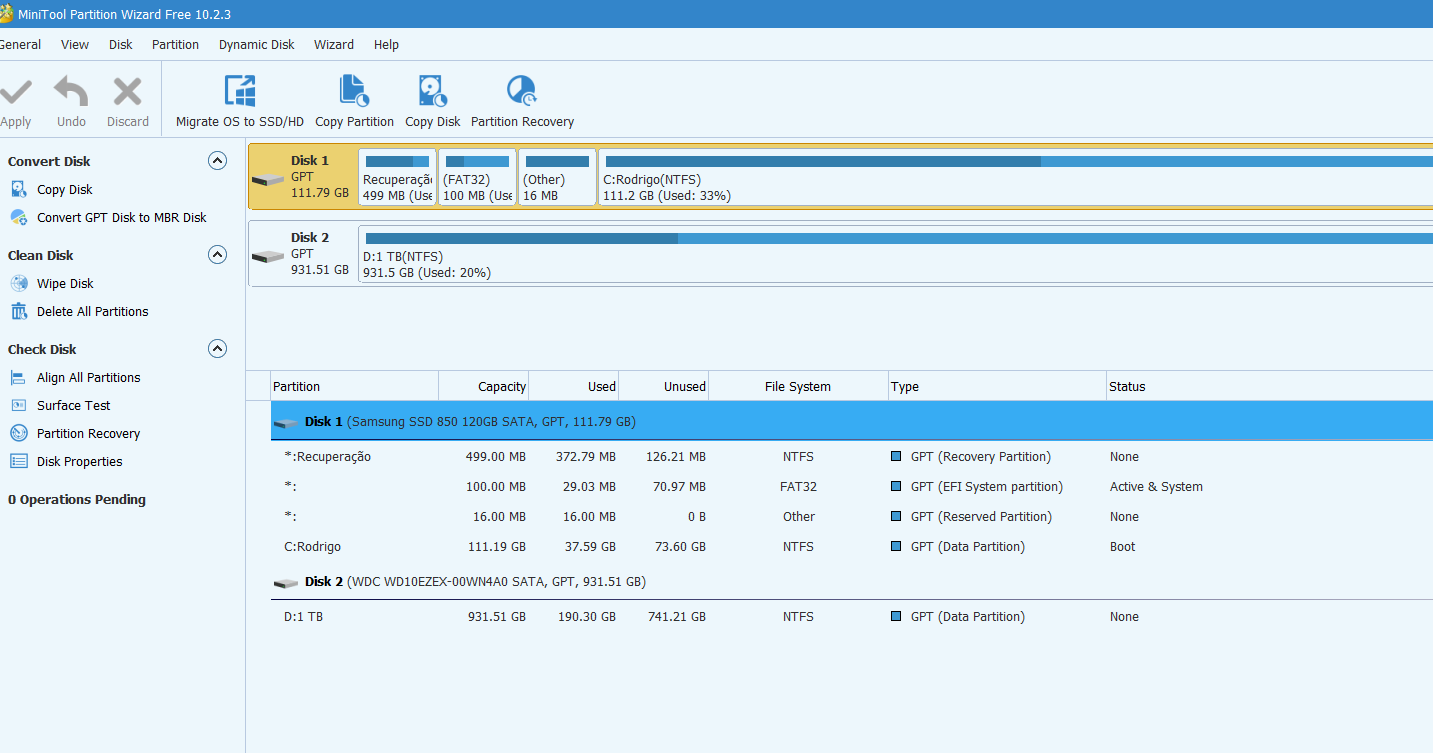Click Convert GPT Disk to MBR icon
The image size is (1433, 753).
tap(19, 217)
